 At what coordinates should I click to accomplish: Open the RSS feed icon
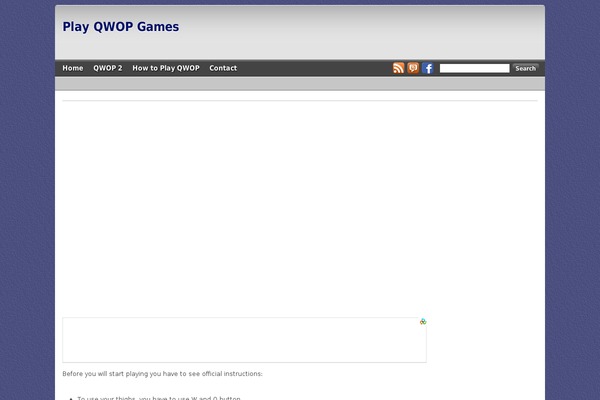(398, 68)
